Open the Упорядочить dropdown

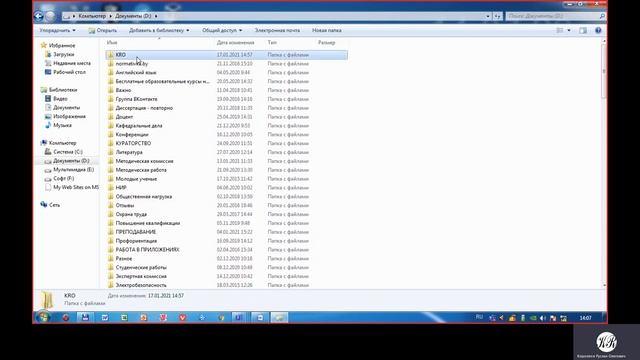pos(57,30)
